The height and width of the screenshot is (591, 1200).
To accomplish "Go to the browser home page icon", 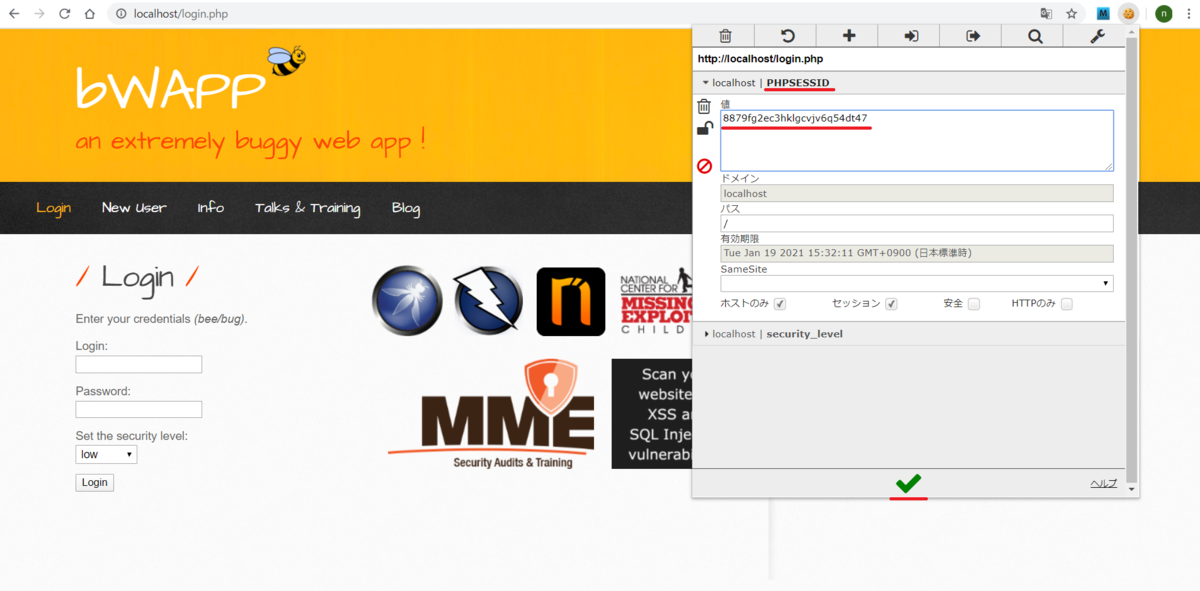I will pyautogui.click(x=90, y=14).
